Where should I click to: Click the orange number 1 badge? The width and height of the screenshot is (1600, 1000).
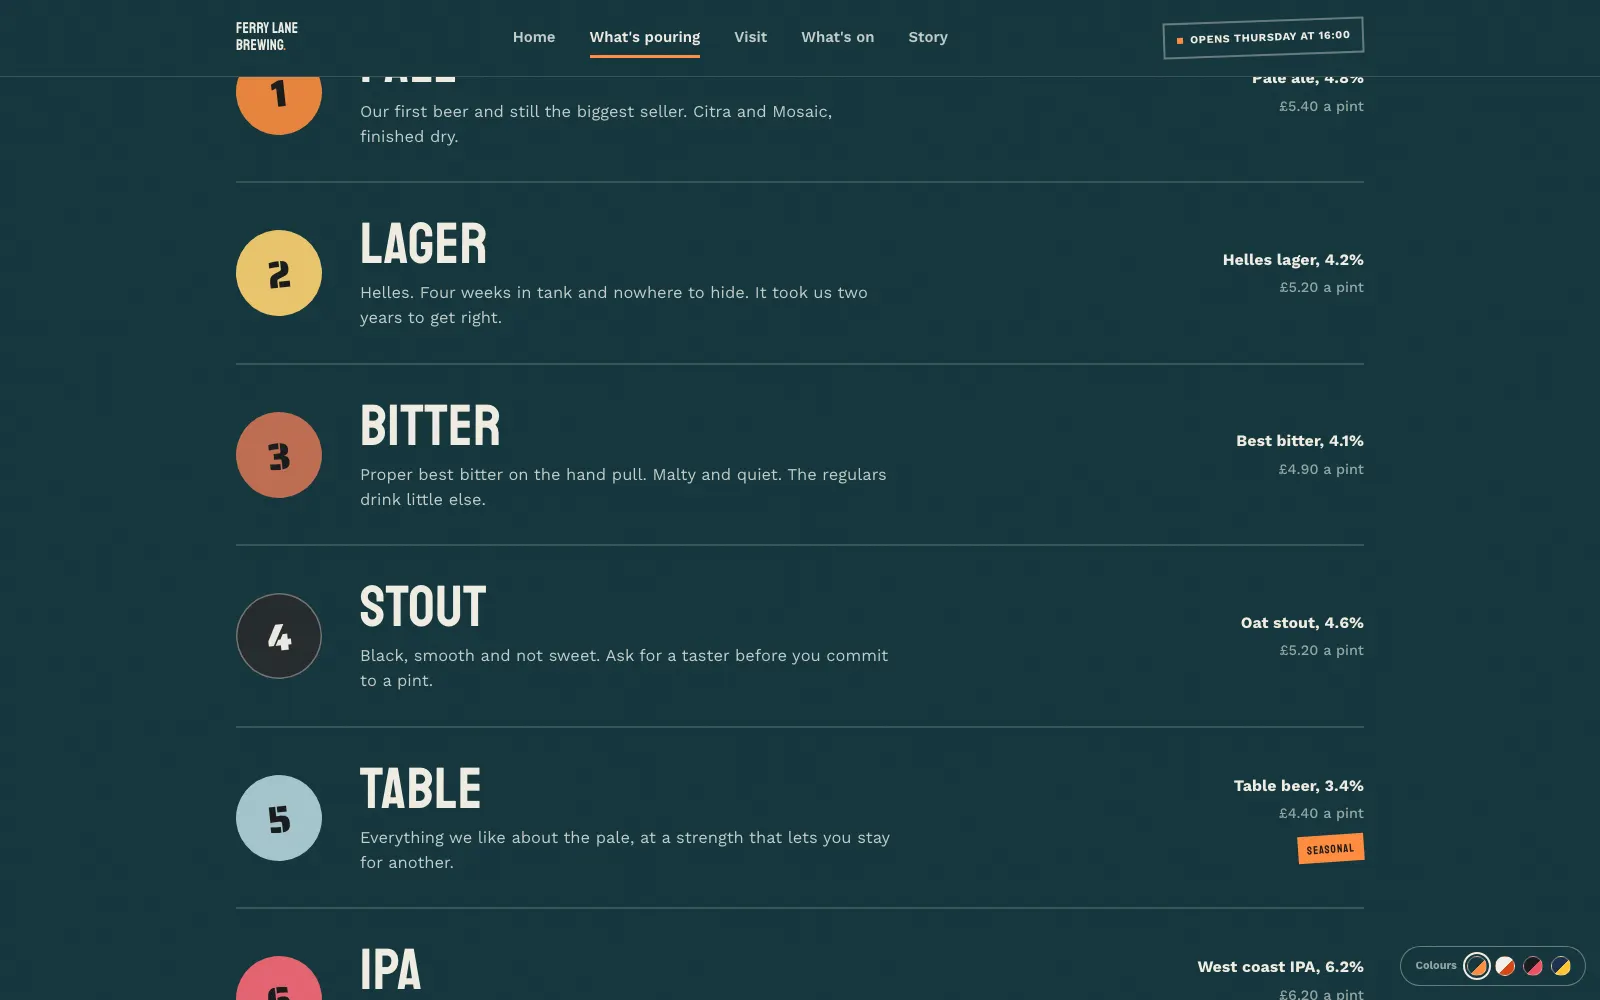click(279, 105)
